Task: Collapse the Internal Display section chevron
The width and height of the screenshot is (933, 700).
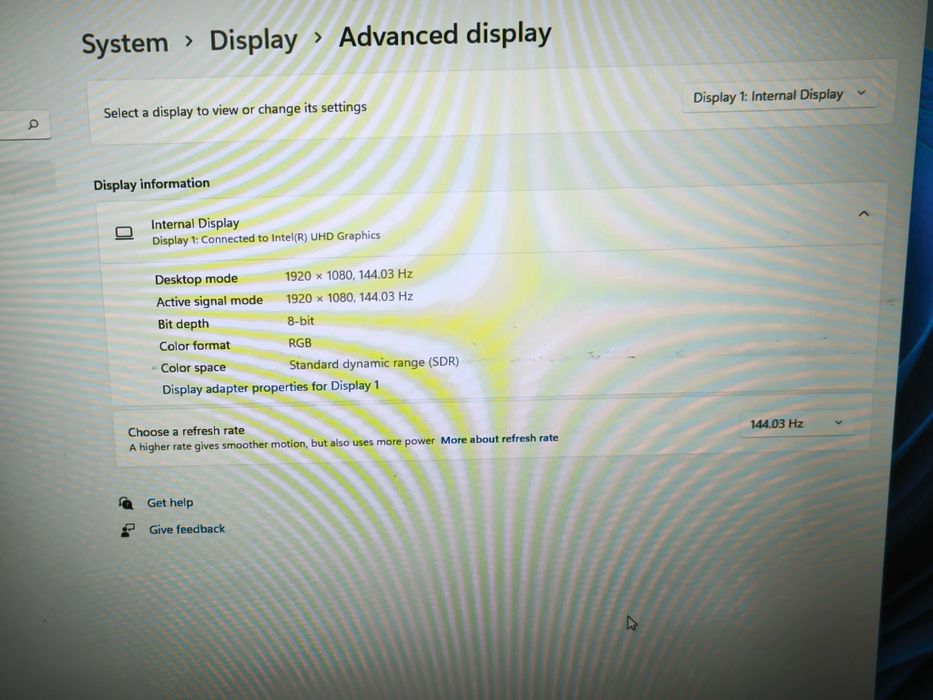Action: click(x=864, y=213)
